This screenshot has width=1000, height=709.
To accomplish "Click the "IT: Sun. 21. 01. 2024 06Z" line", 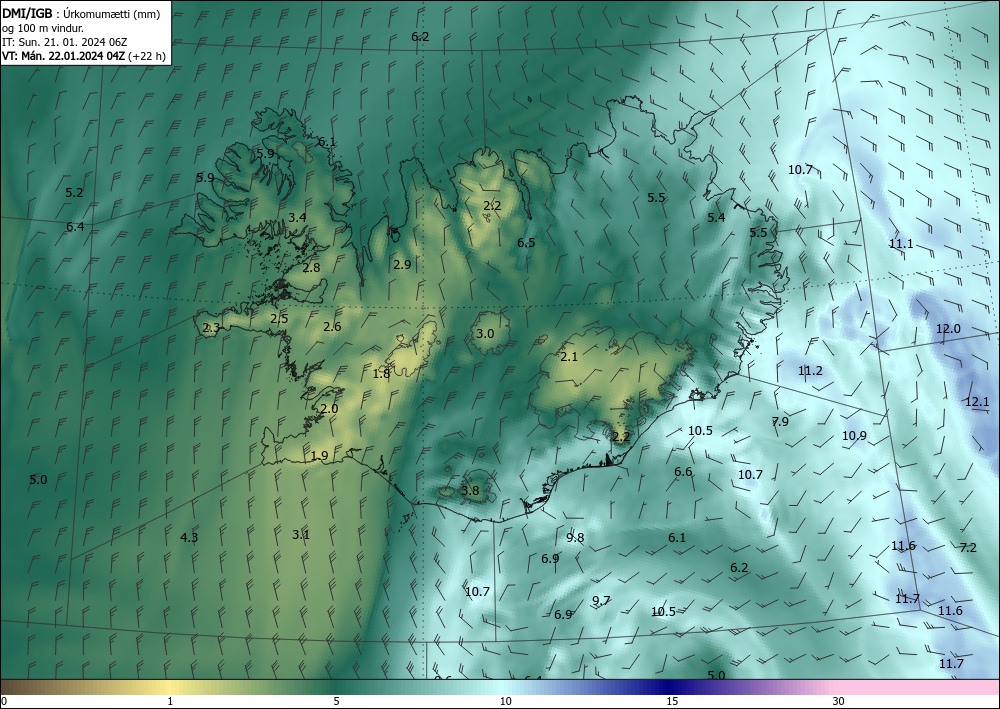I will pos(64,42).
